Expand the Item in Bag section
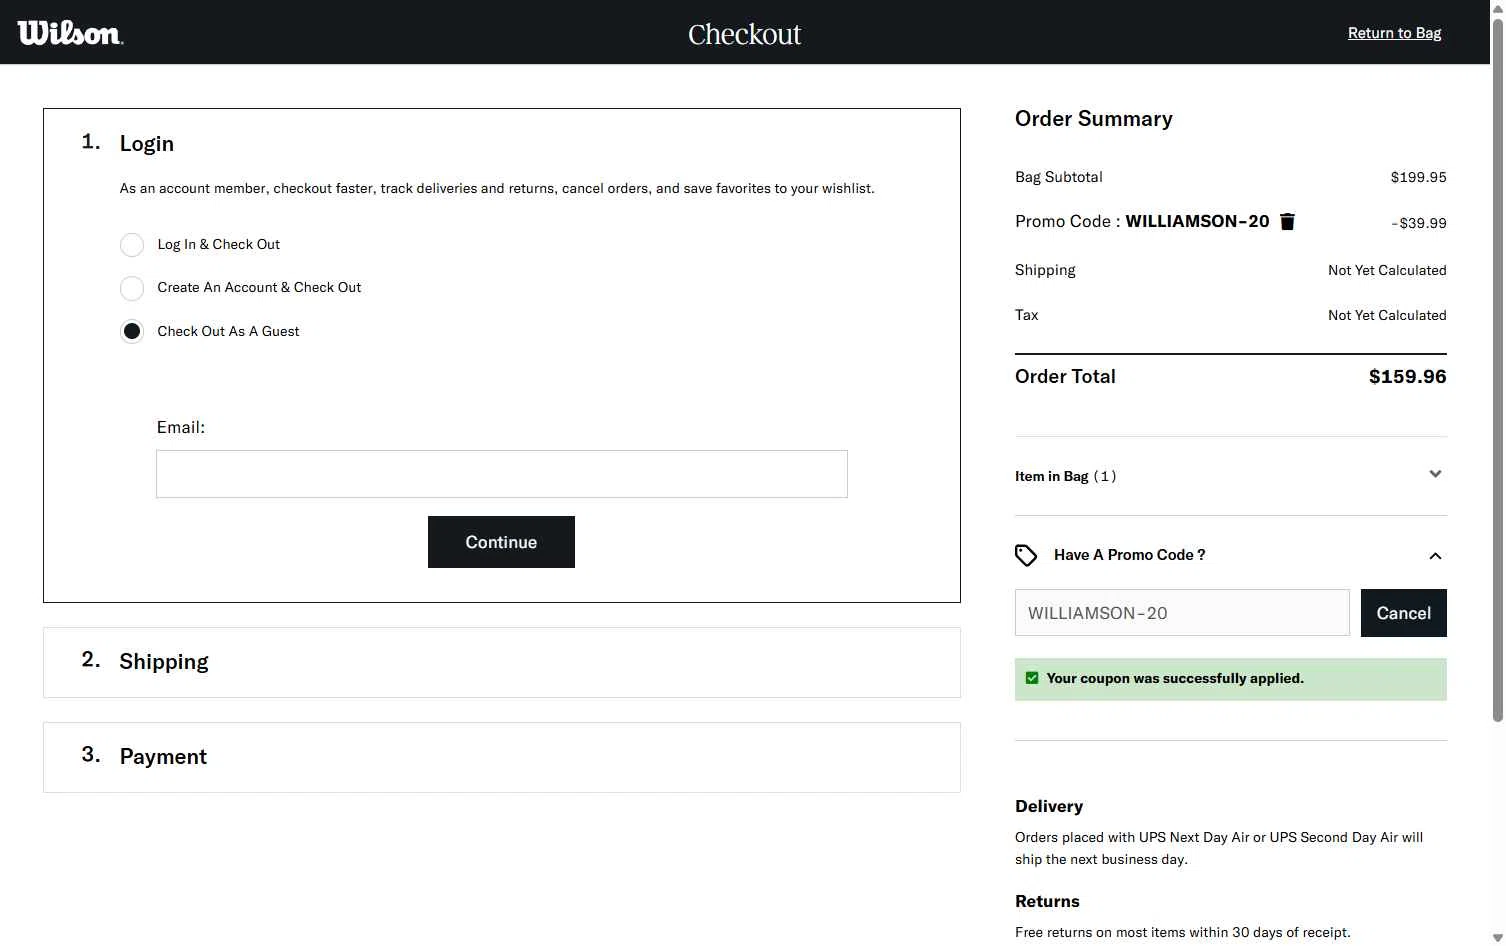The height and width of the screenshot is (946, 1506). click(1230, 476)
